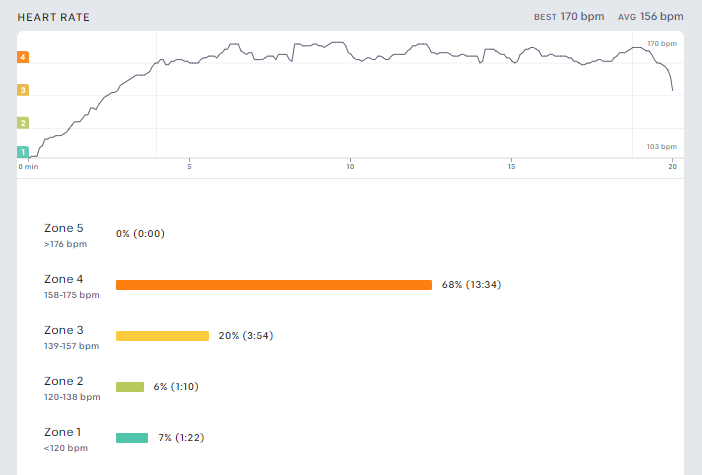
Task: Click the Zone 5 label
Action: coord(64,228)
